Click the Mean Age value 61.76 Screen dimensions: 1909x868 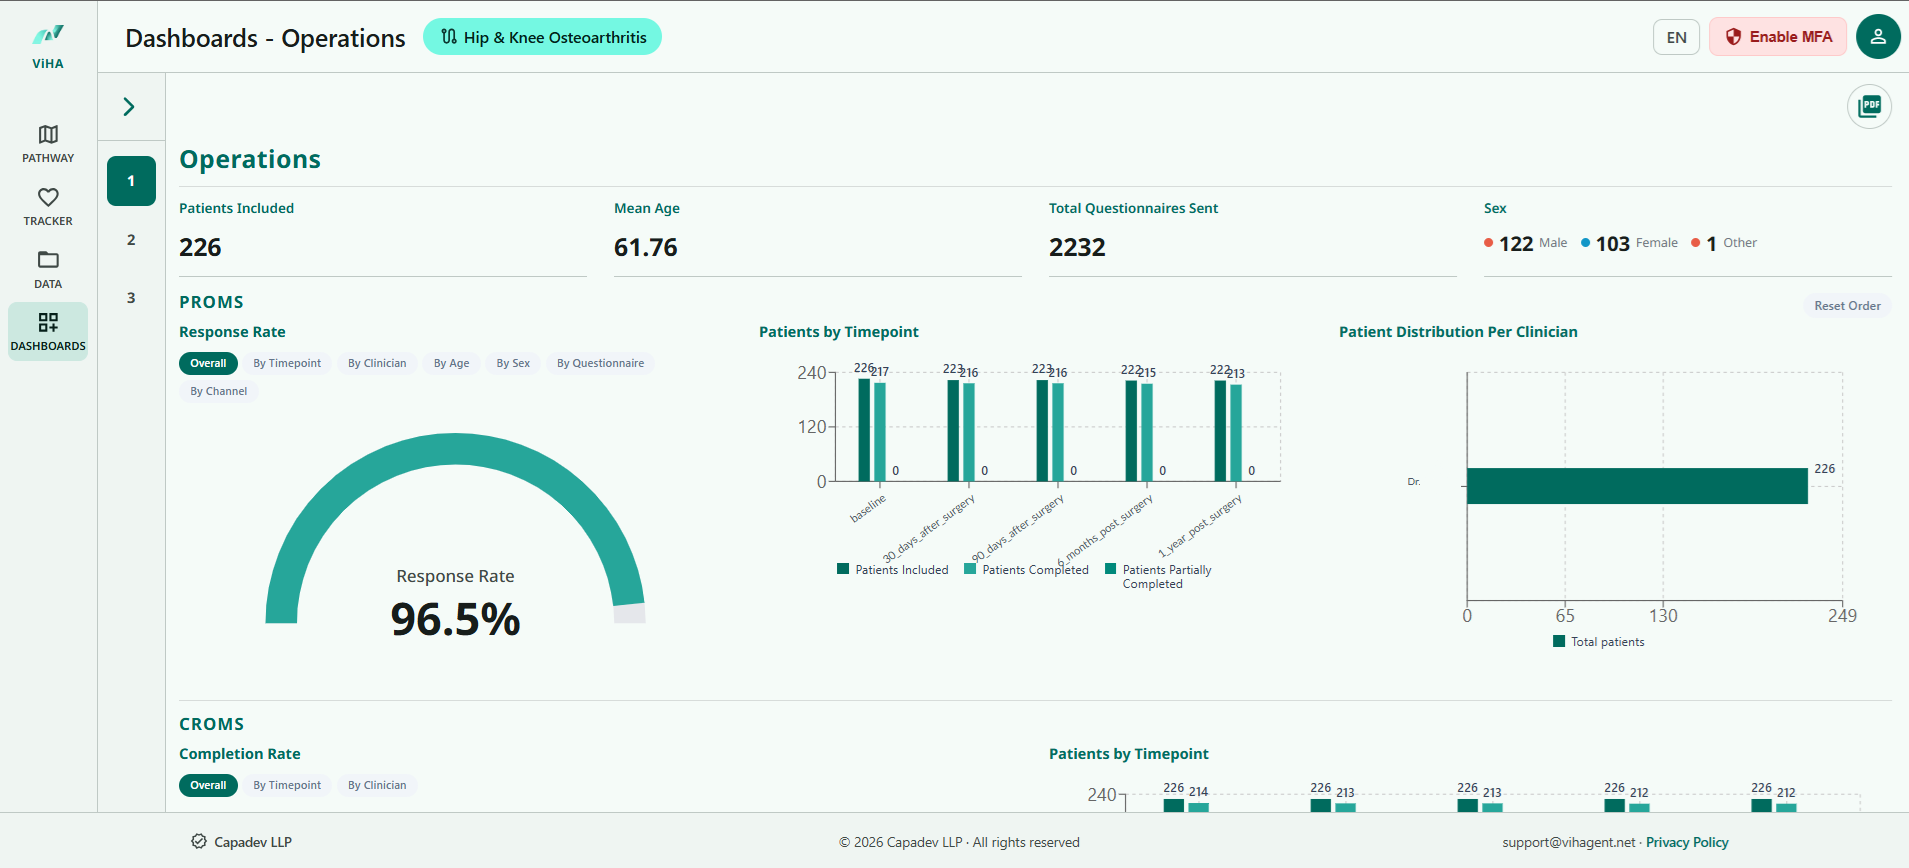pos(646,247)
